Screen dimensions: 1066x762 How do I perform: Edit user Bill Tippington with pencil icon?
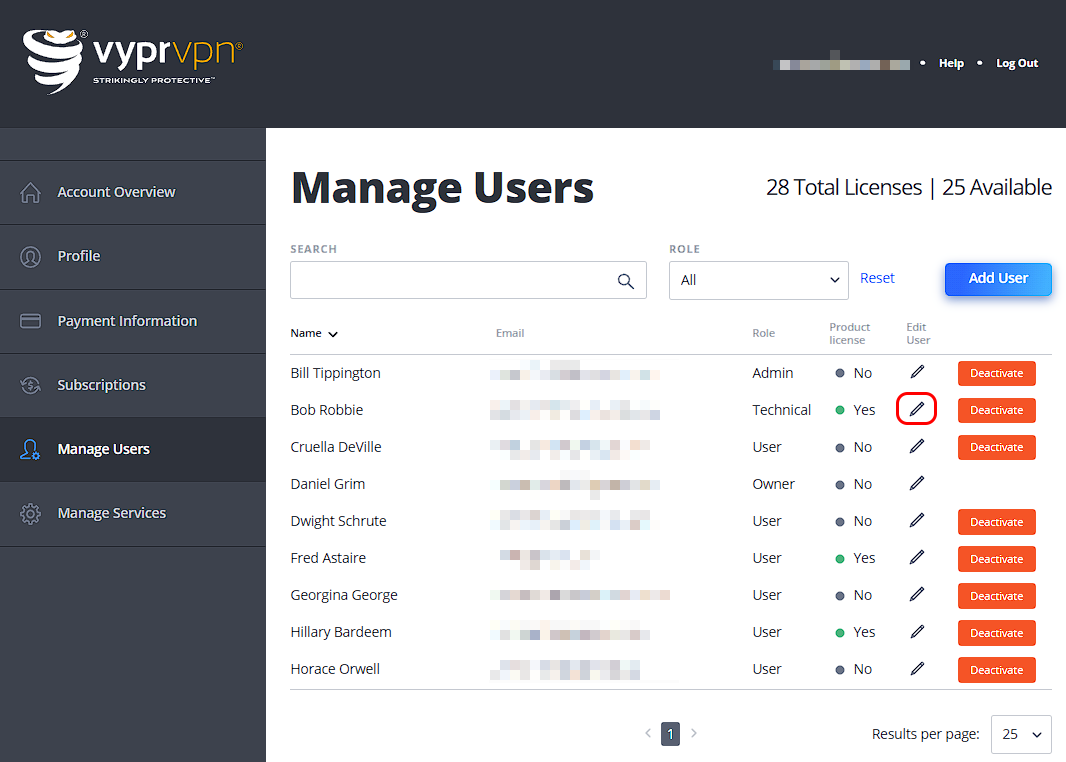917,372
